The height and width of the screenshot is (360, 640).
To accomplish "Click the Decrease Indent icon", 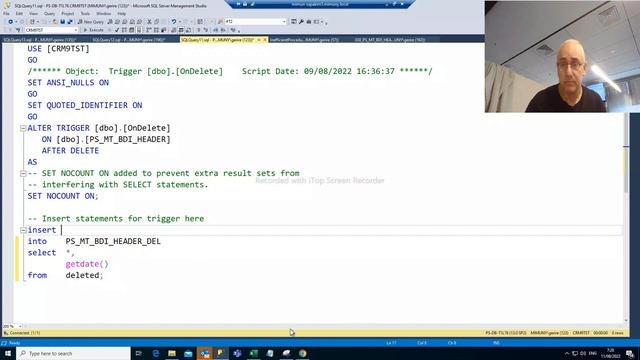I will pos(216,30).
